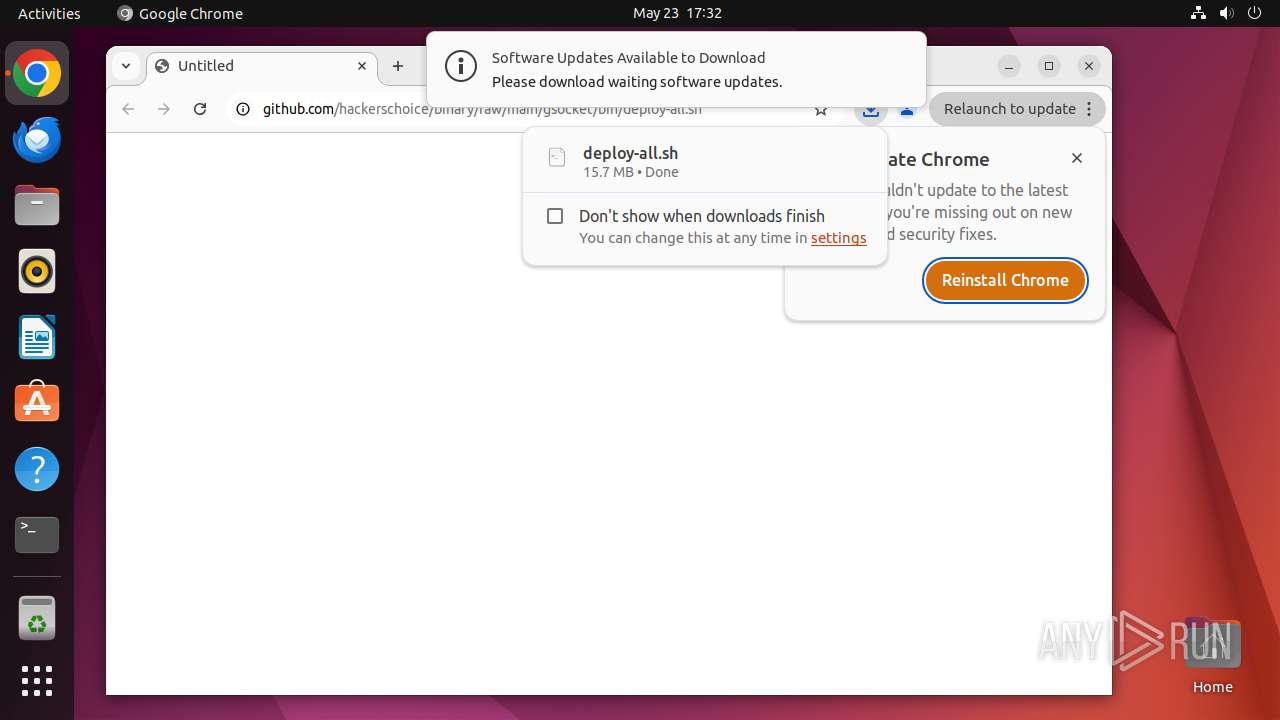Open Ubuntu Software store
This screenshot has height=720, width=1280.
(37, 403)
